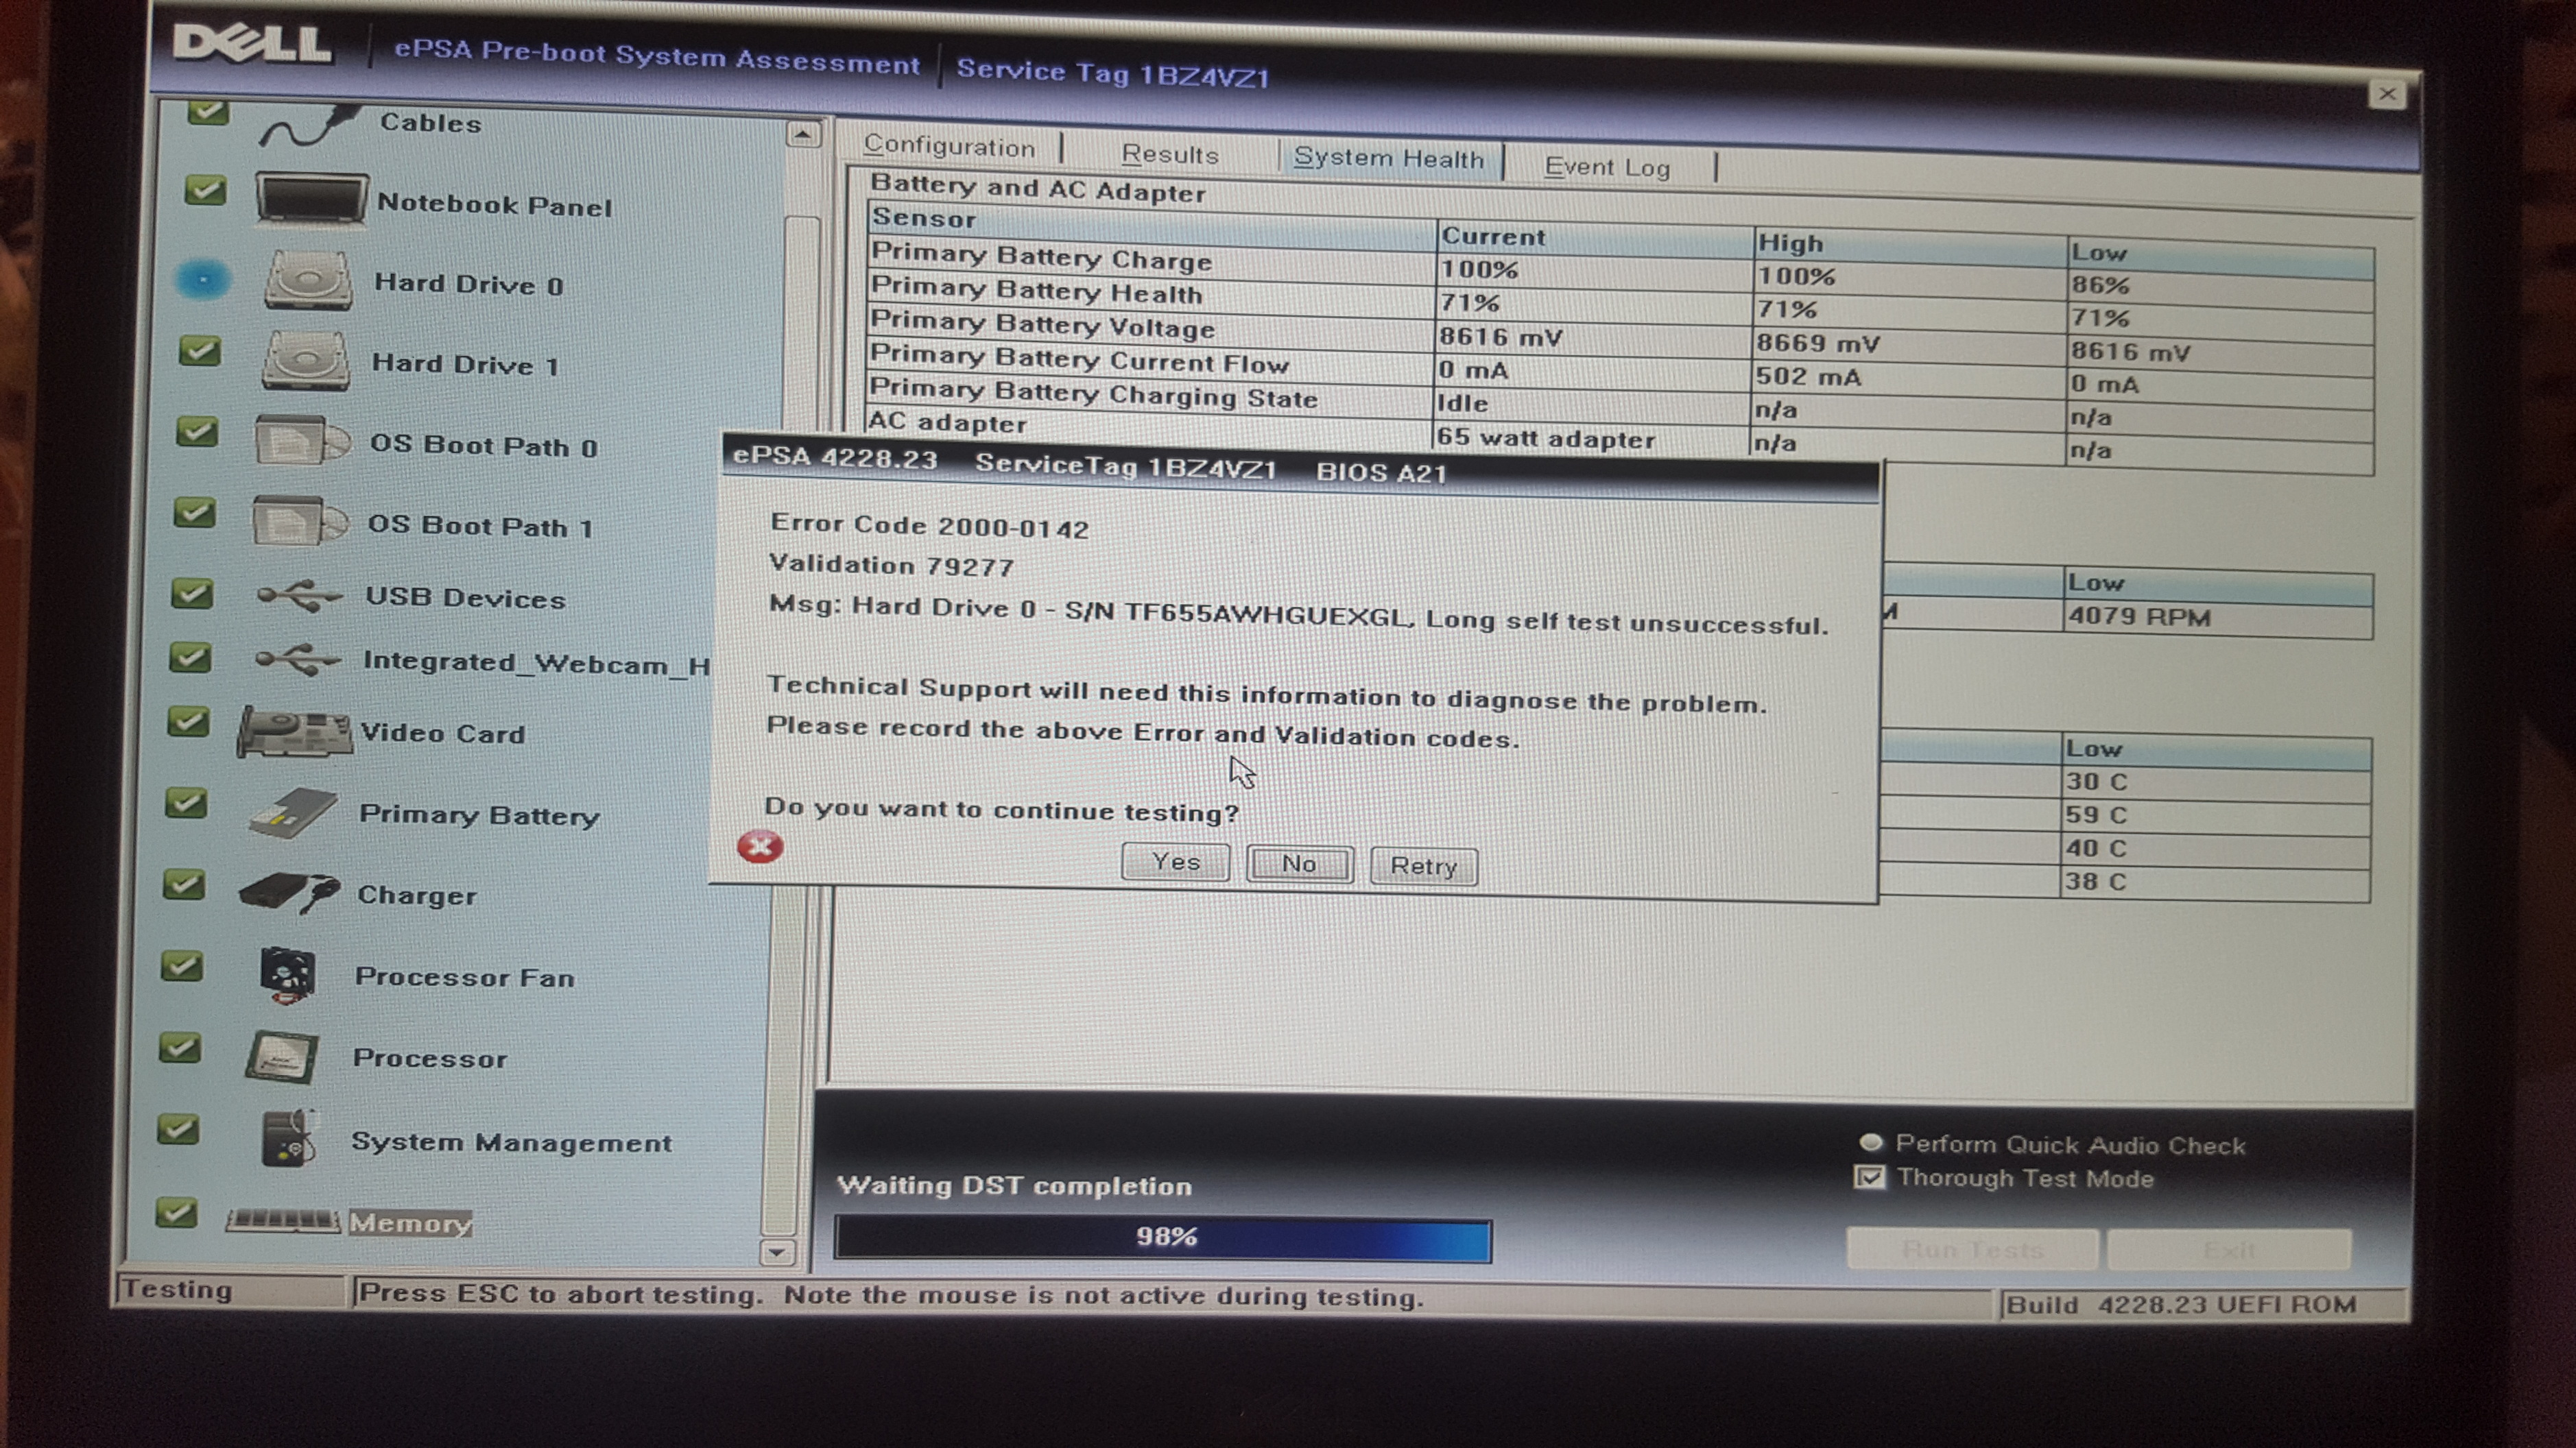The width and height of the screenshot is (2576, 1448).
Task: Disable Thorough Test Mode checkbox
Action: pyautogui.click(x=1870, y=1176)
